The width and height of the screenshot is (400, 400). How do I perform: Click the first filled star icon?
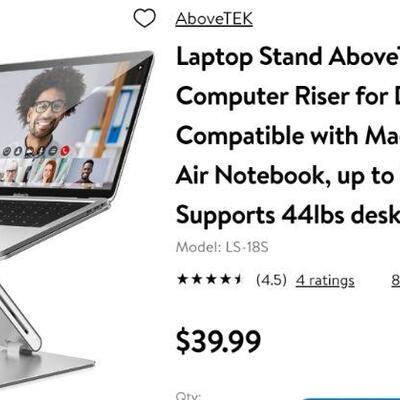coord(183,279)
